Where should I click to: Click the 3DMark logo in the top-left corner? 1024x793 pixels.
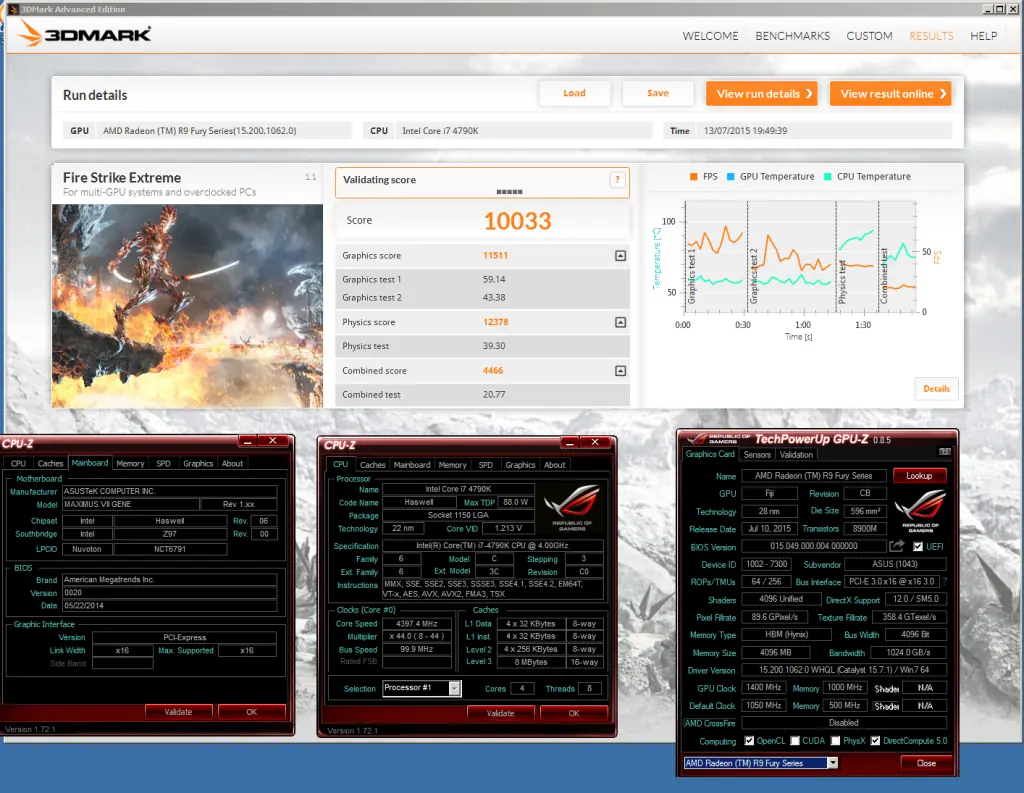coord(80,33)
